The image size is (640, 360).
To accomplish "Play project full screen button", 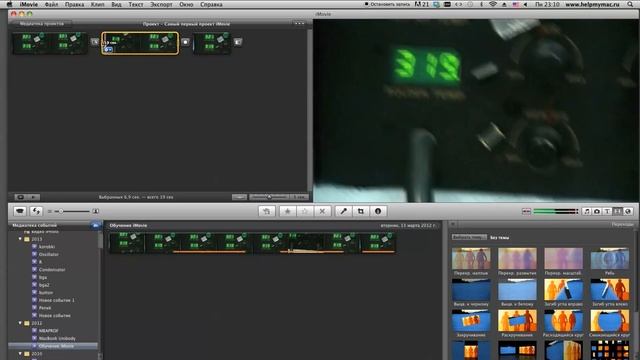I will tap(20, 197).
